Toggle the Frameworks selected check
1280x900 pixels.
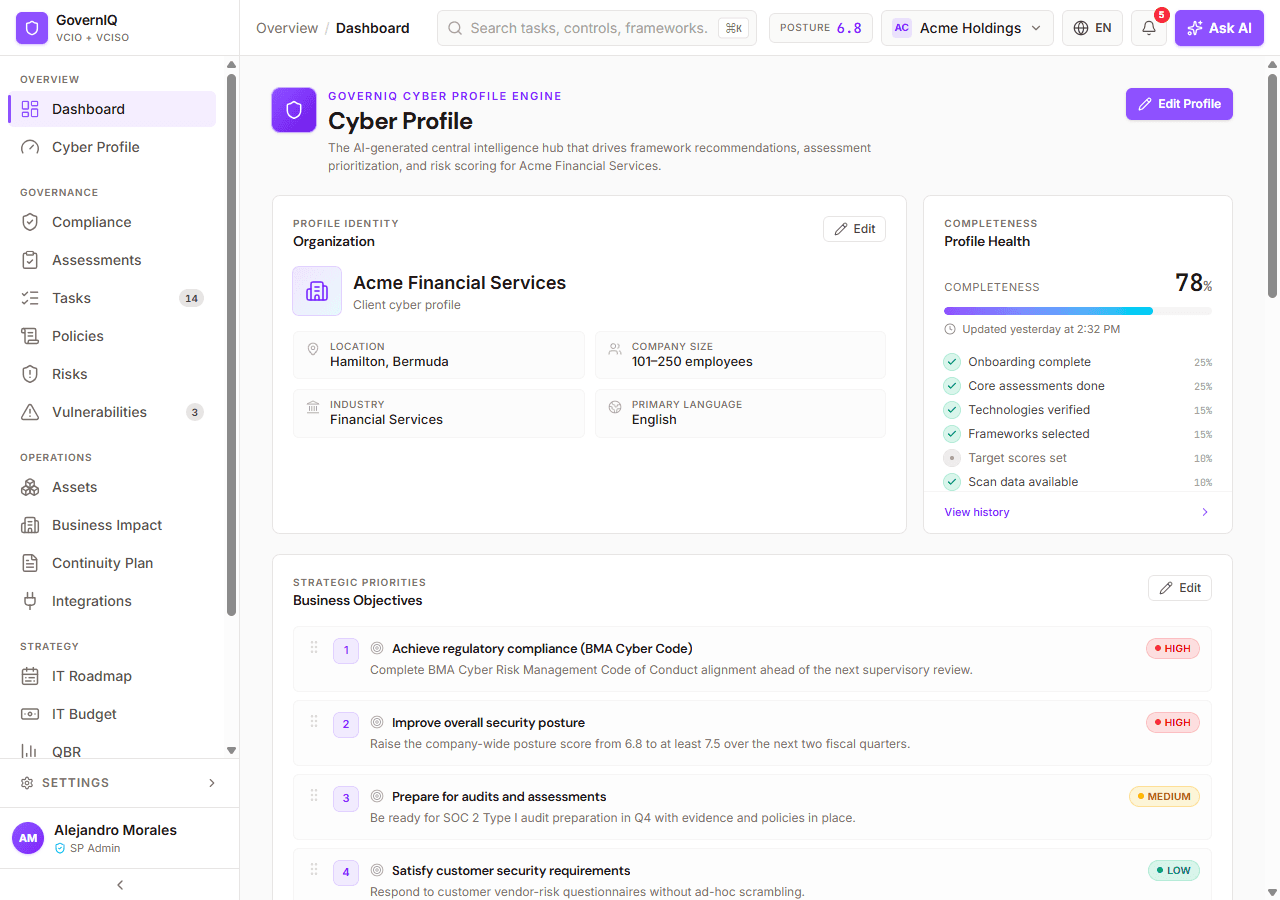tap(952, 434)
